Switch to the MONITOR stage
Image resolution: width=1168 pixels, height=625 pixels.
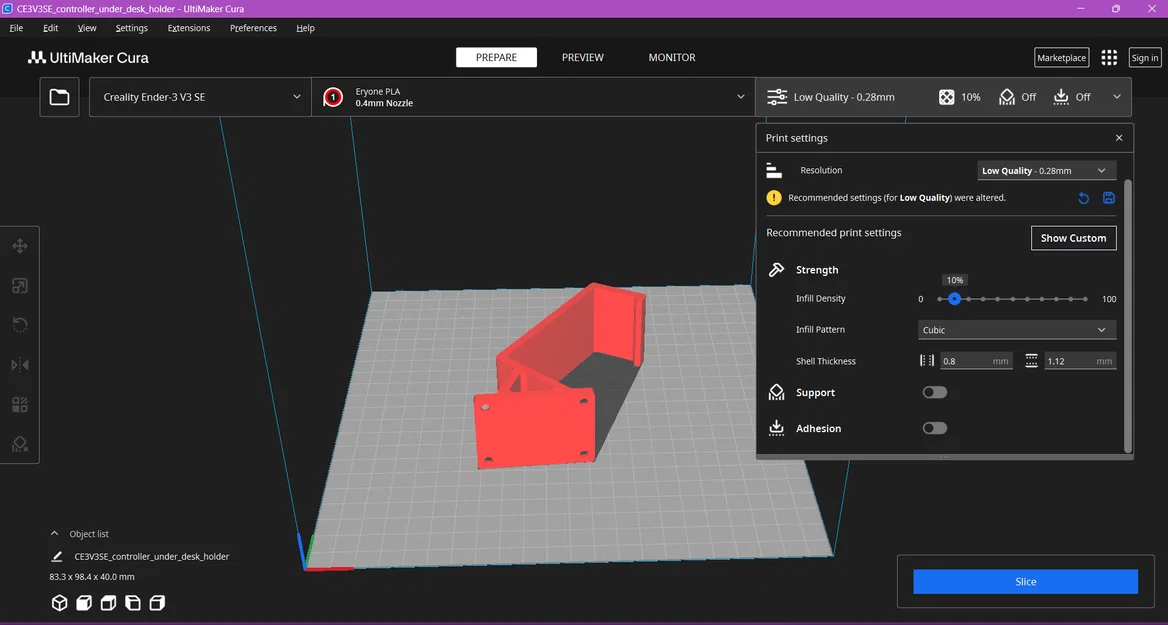[672, 57]
